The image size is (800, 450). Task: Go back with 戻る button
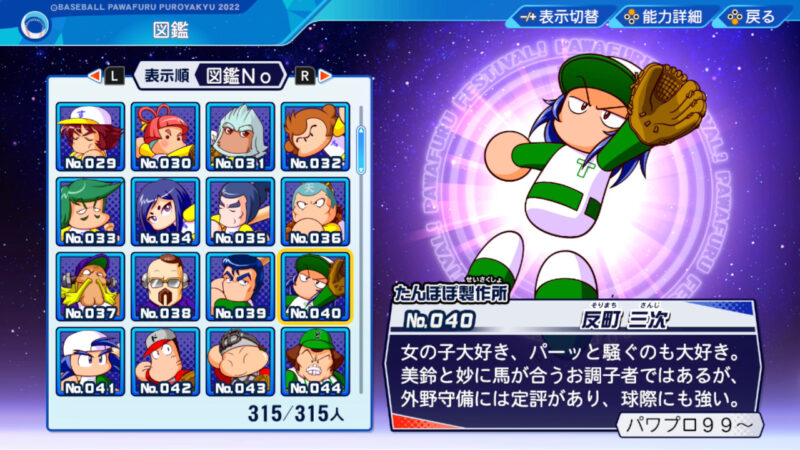click(x=752, y=17)
